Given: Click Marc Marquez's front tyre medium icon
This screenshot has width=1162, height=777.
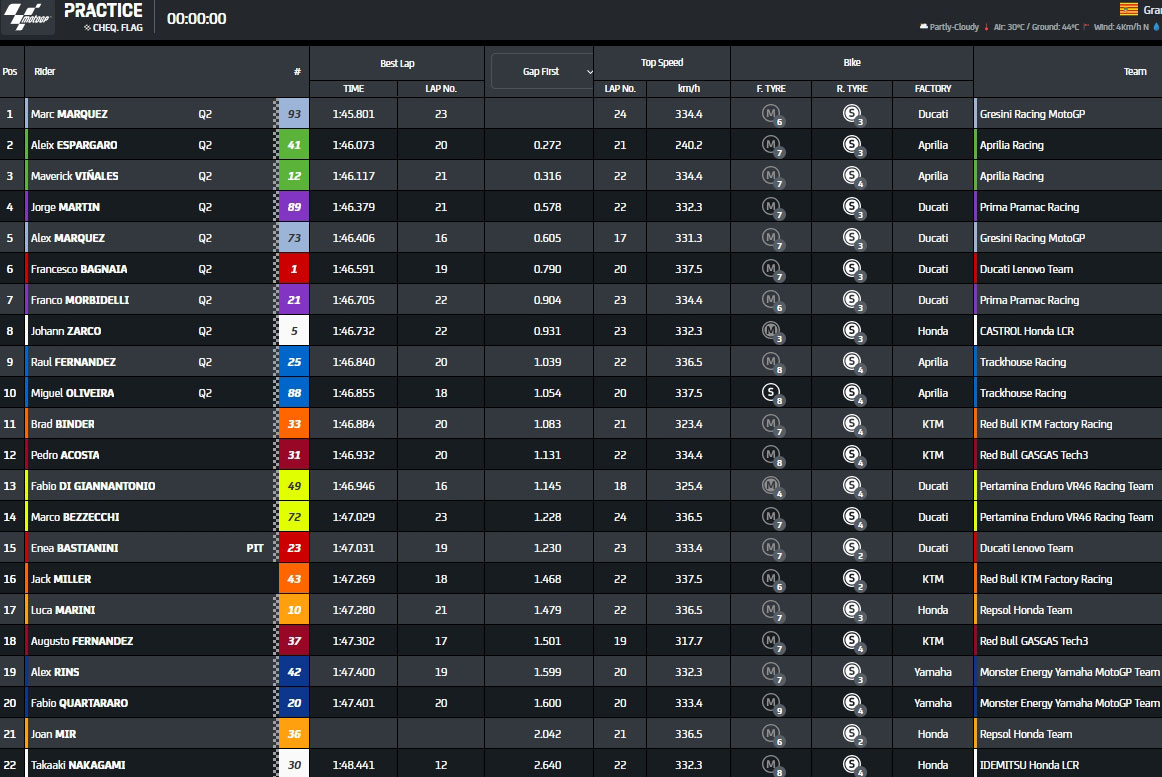Looking at the screenshot, I should [x=771, y=115].
